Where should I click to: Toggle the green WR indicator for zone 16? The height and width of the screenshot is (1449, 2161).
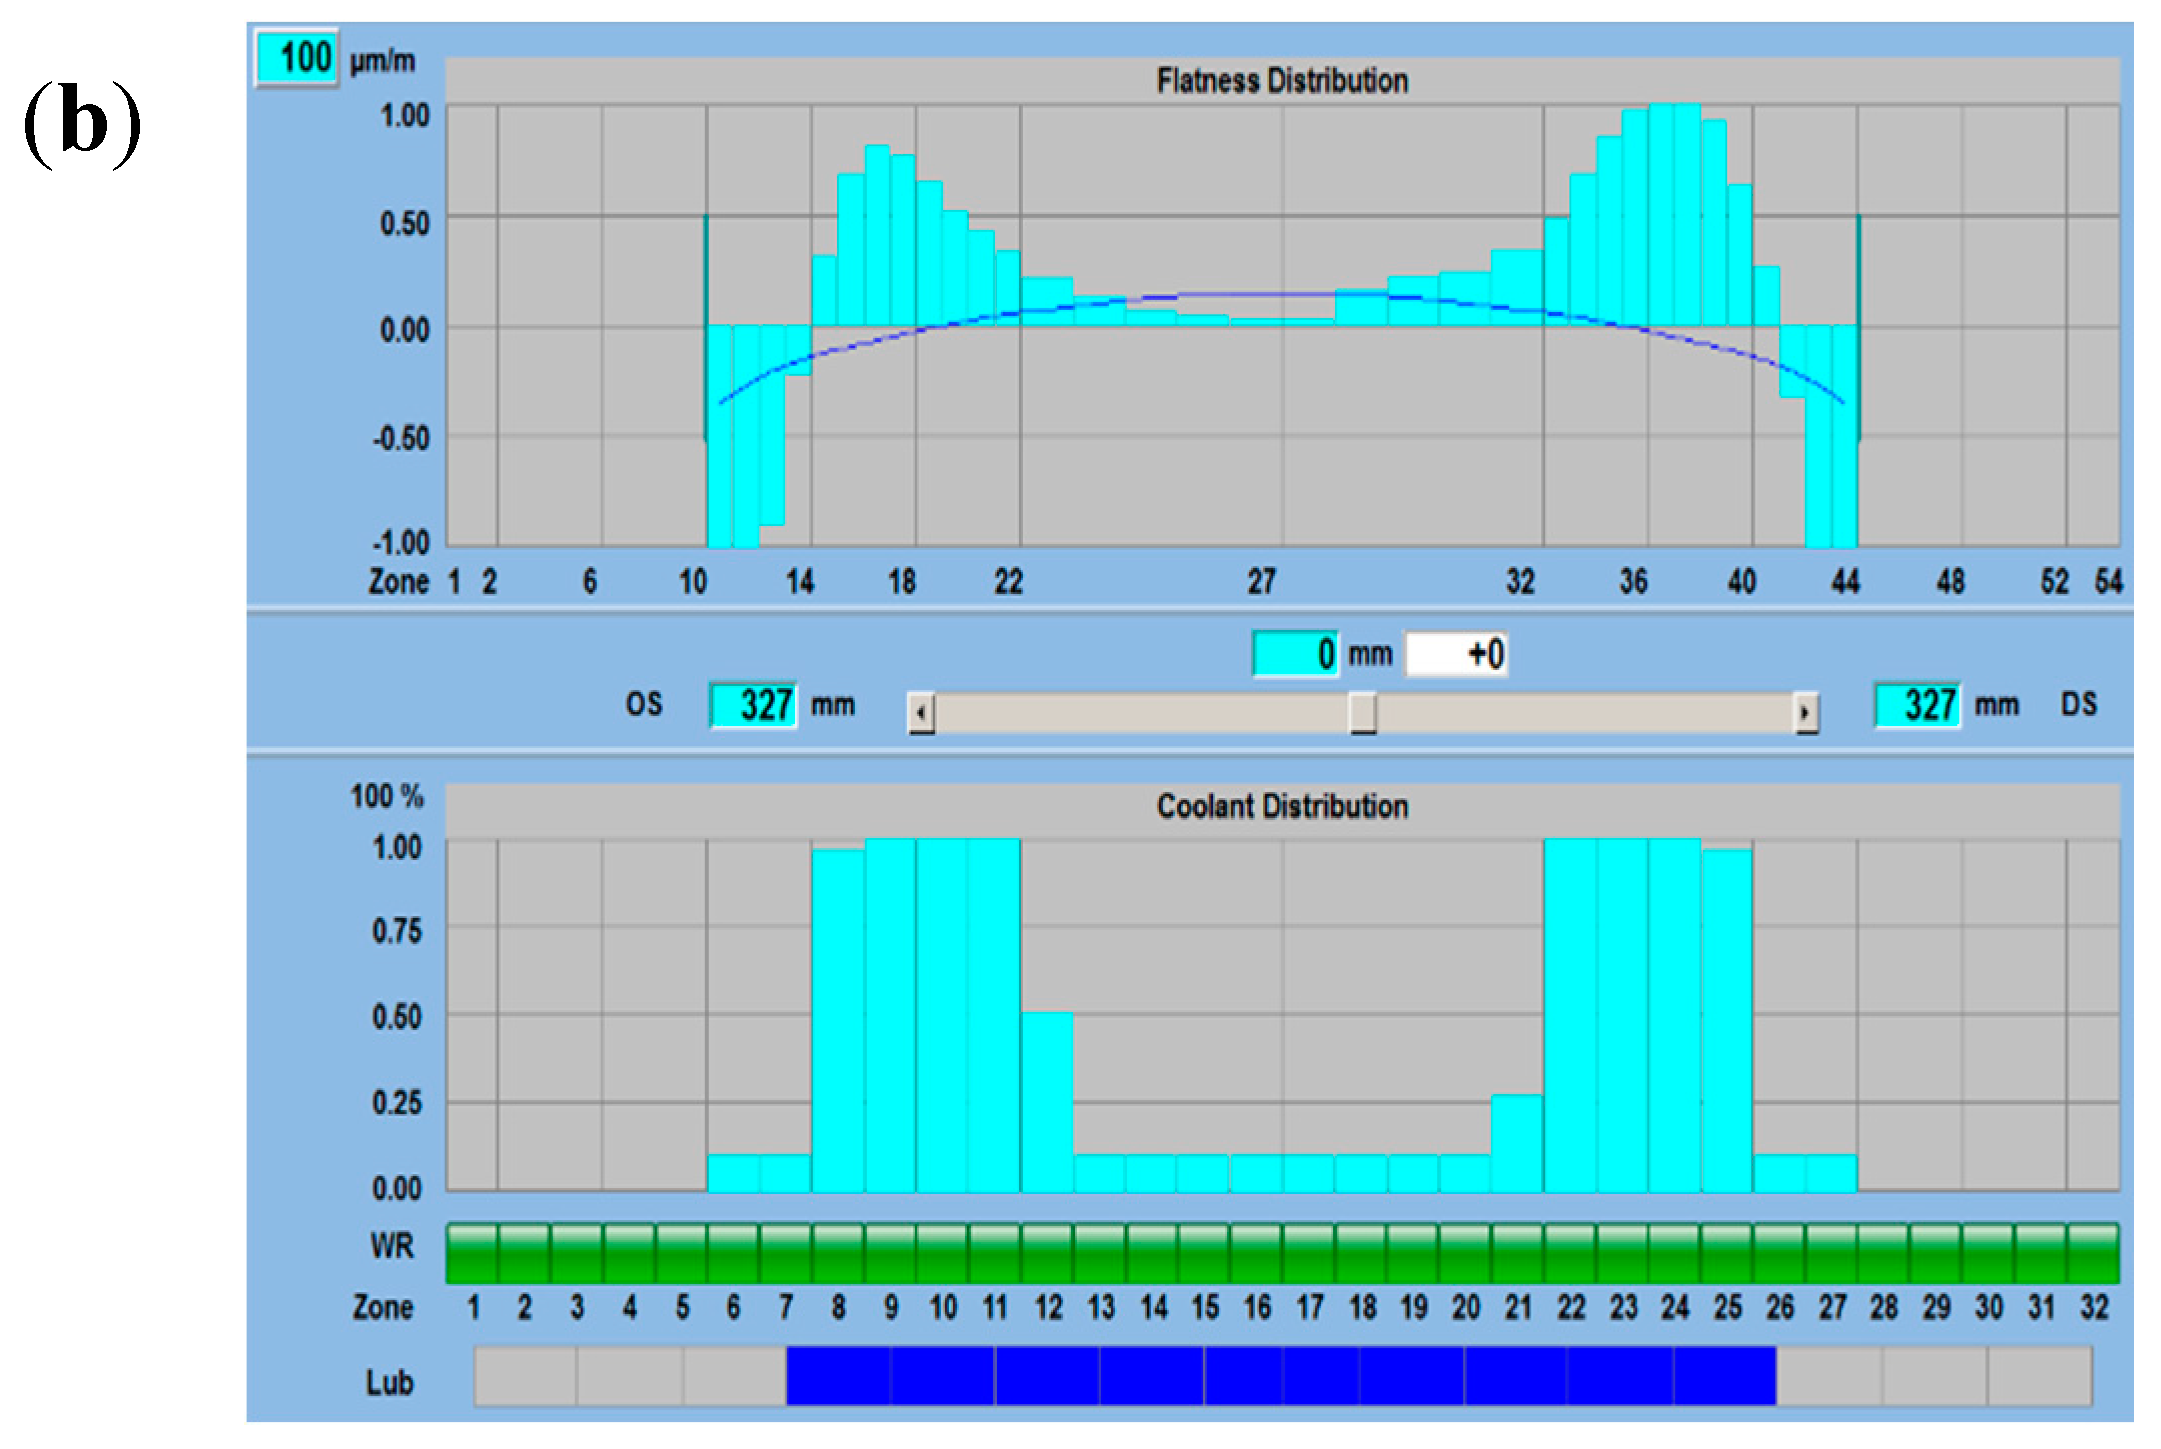[x=1256, y=1253]
